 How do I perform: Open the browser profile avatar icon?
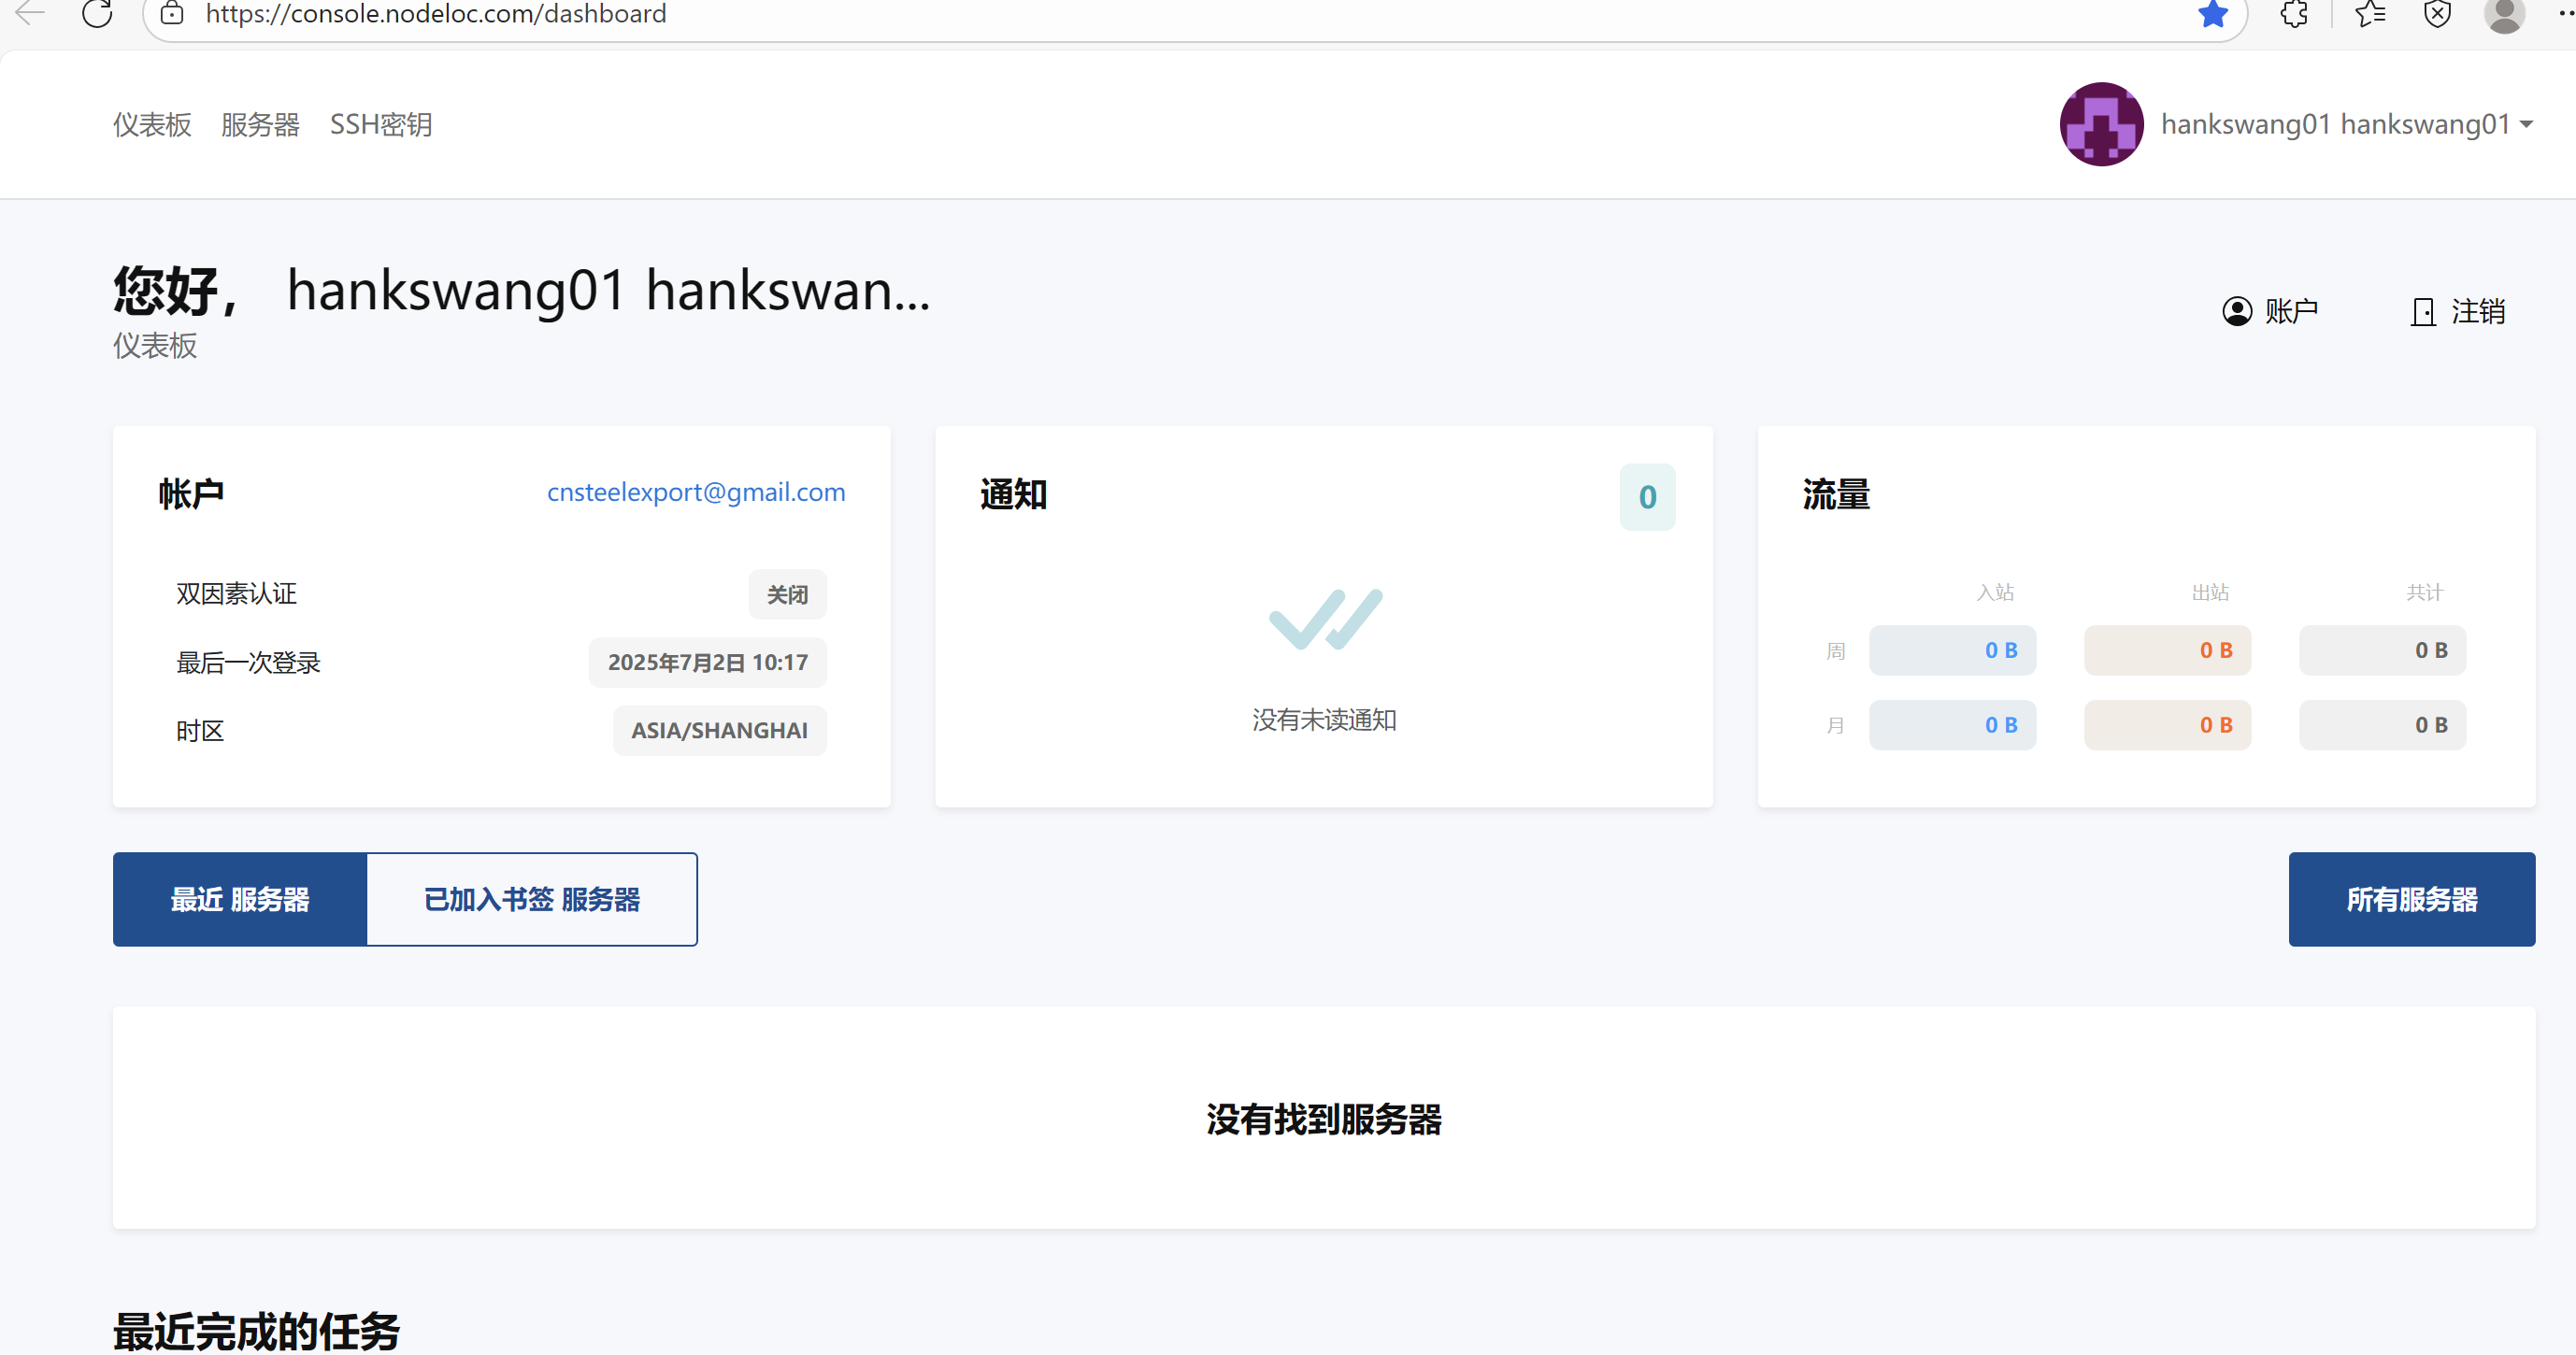[2504, 14]
